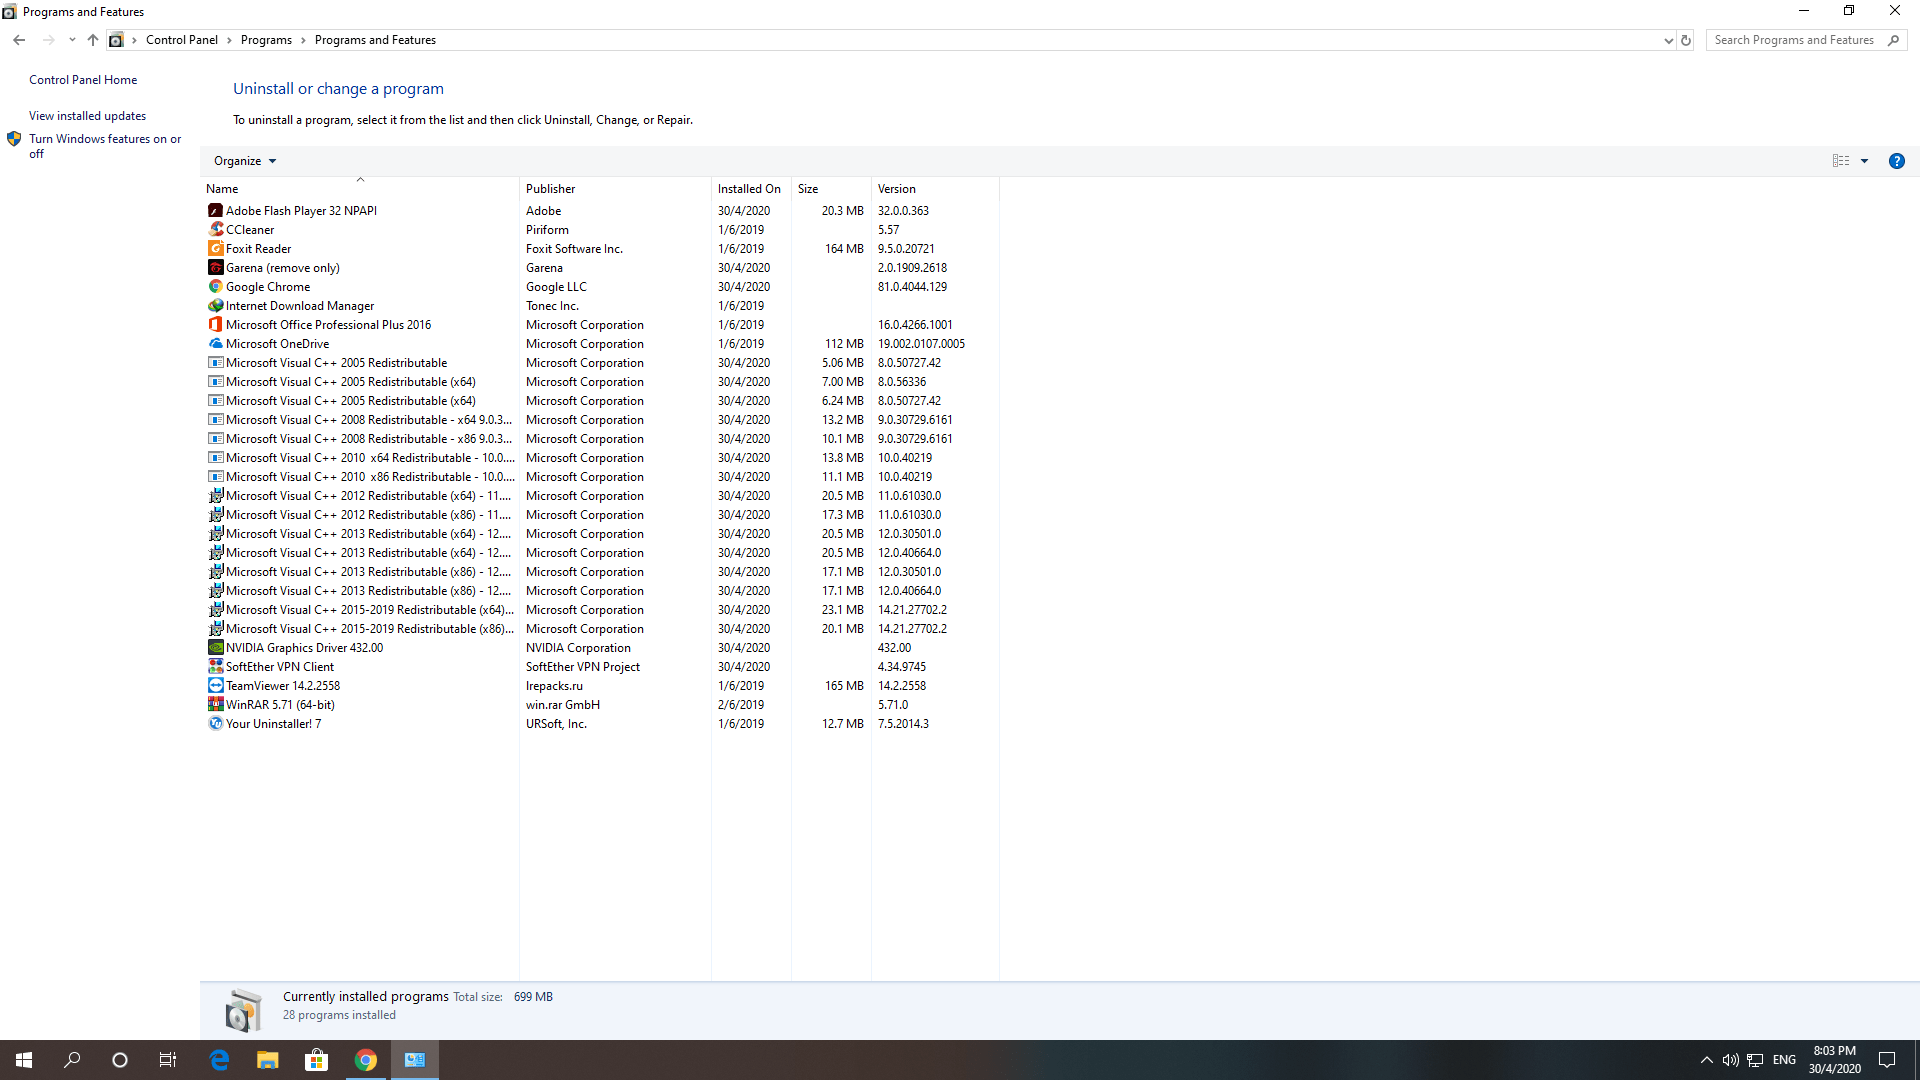Select Microsoft Visual C++ 2010 x86 Redistributable
1920x1080 pixels.
click(600, 477)
